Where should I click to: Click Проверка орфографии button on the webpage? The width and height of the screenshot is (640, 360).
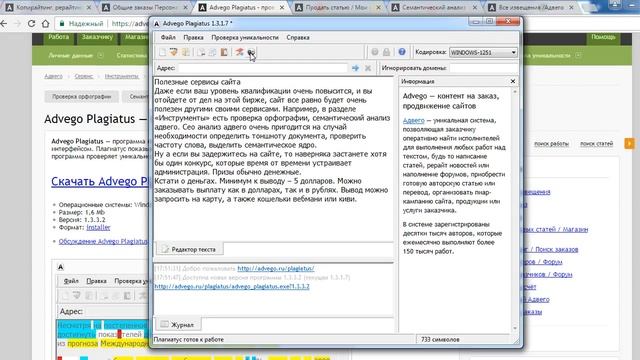(x=82, y=97)
